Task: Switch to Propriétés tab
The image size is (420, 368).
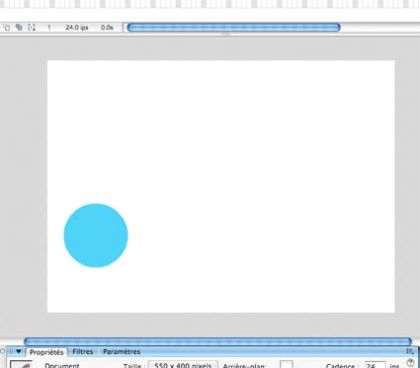Action: (46, 352)
